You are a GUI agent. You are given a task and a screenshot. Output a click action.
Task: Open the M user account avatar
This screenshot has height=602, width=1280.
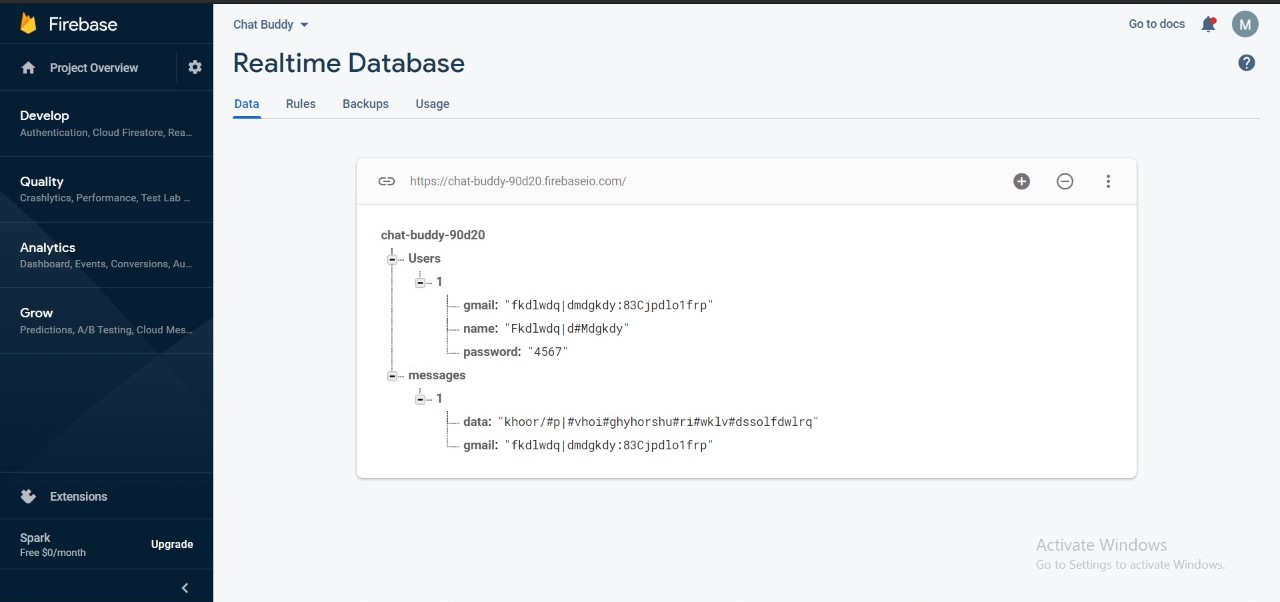pyautogui.click(x=1245, y=24)
